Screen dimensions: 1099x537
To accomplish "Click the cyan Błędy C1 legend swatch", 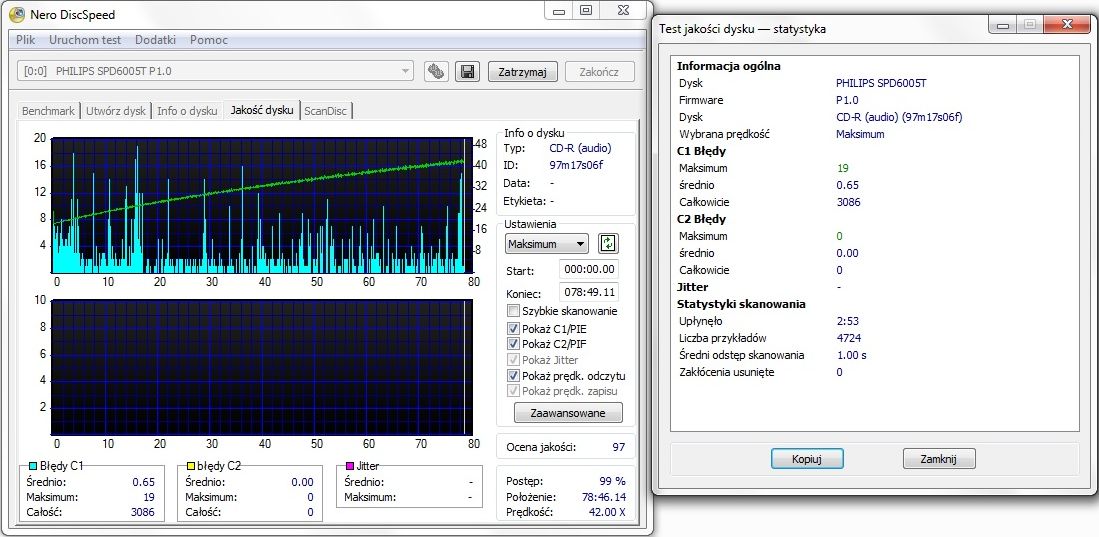I will tap(32, 465).
